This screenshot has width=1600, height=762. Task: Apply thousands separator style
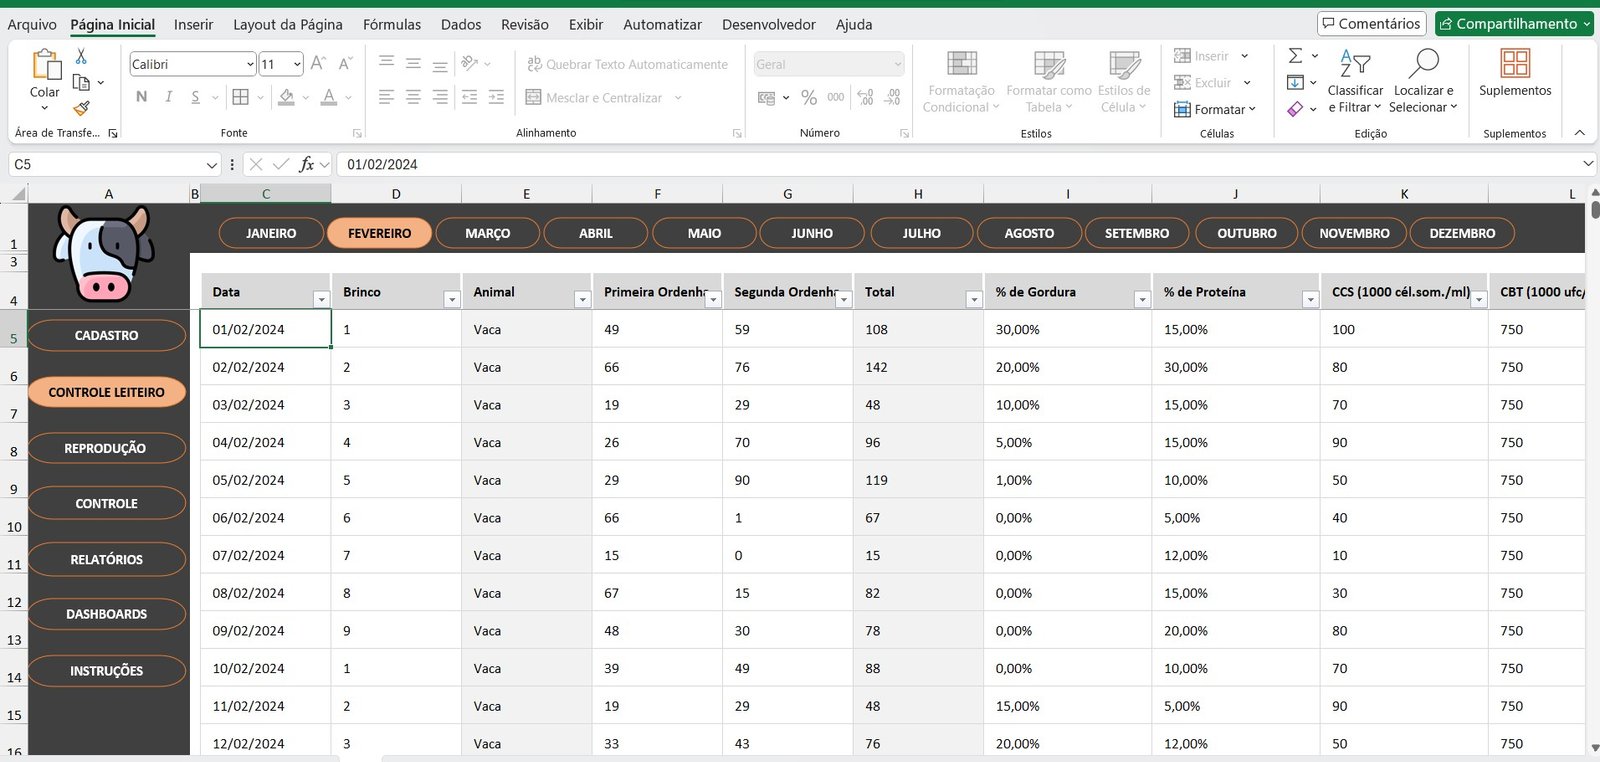[836, 97]
